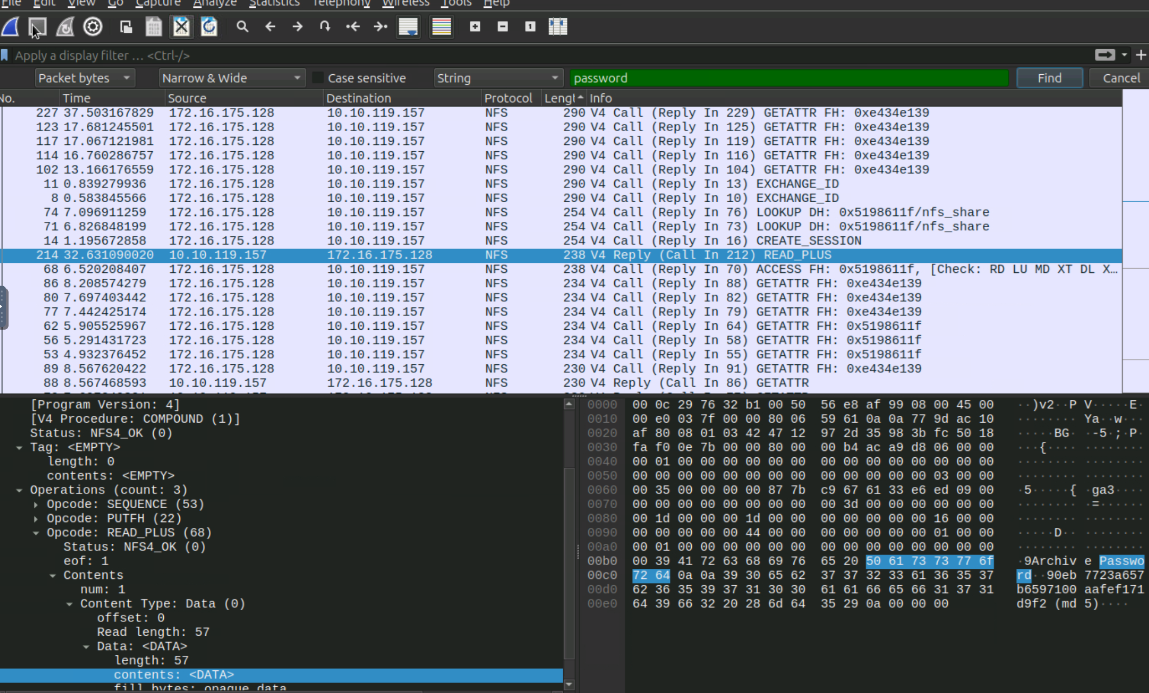This screenshot has width=1149, height=693.
Task: Collapse the Operations (count: 3) node
Action: [x=20, y=491]
